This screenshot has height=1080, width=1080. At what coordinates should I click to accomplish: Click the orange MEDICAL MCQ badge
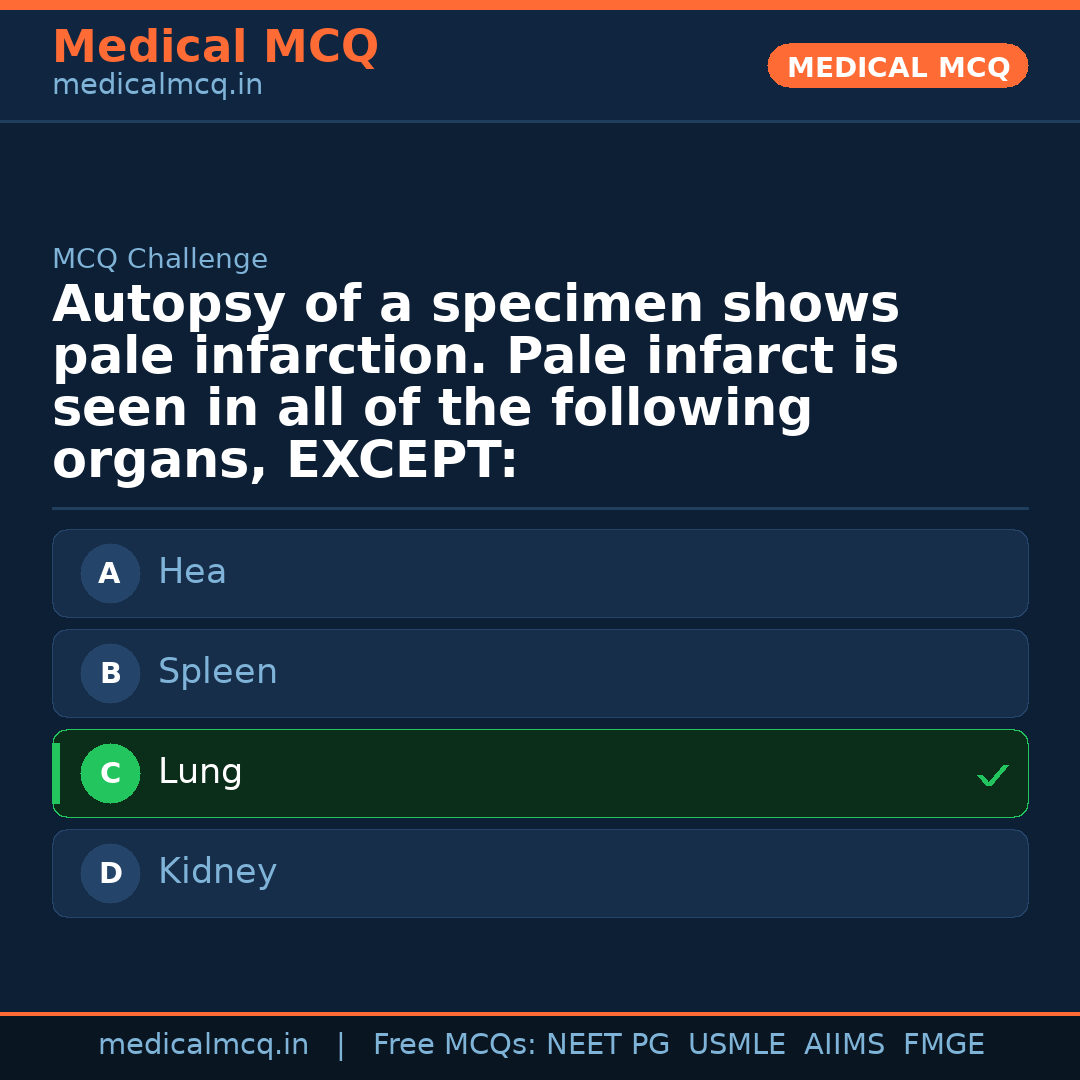click(x=898, y=66)
